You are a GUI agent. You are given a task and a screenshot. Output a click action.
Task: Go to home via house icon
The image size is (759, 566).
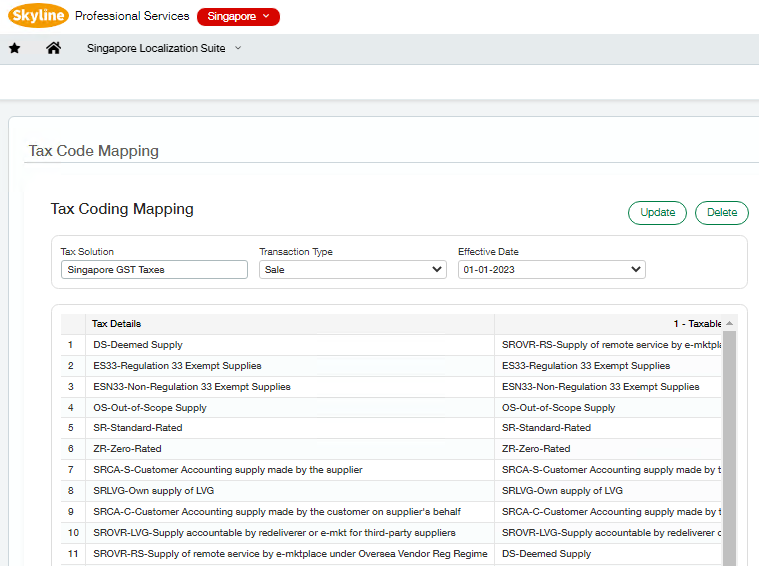pos(54,48)
